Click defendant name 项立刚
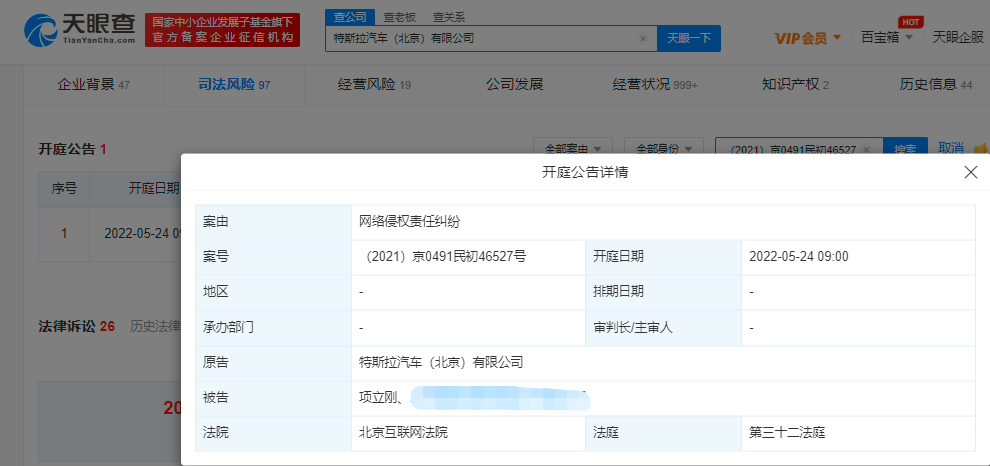990x466 pixels. (x=378, y=398)
